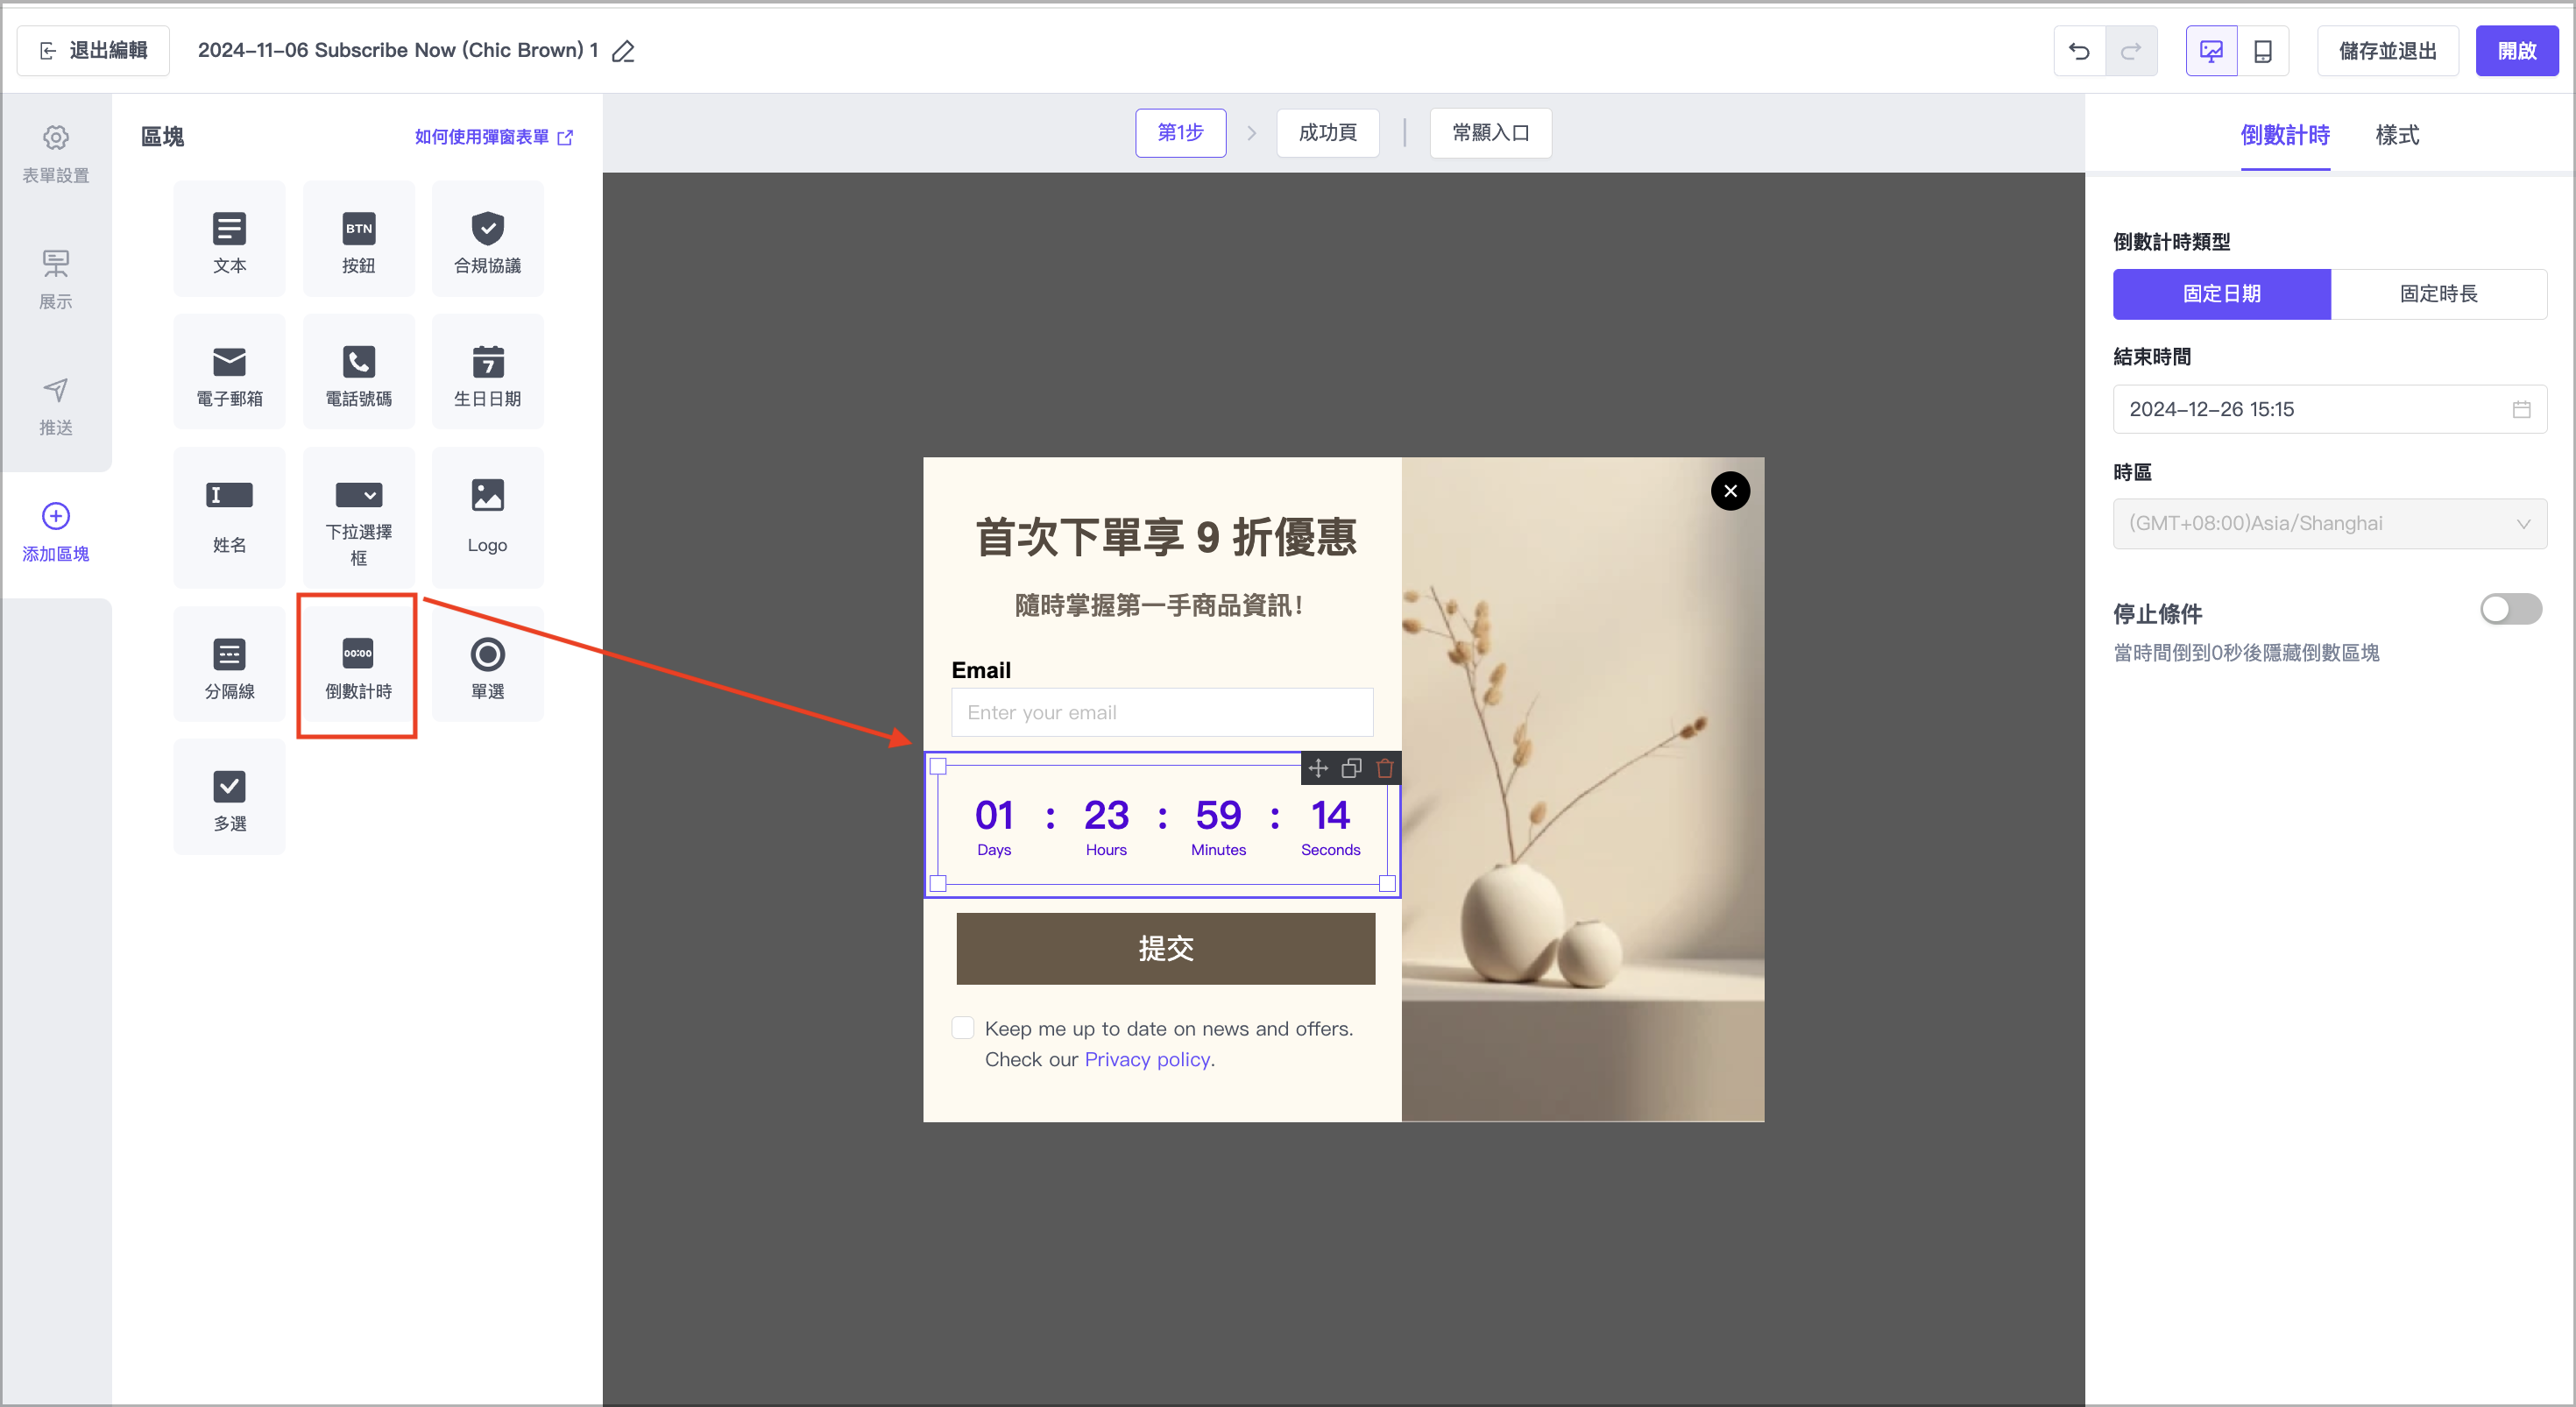Delete the selected countdown block
2576x1407 pixels.
(x=1384, y=768)
